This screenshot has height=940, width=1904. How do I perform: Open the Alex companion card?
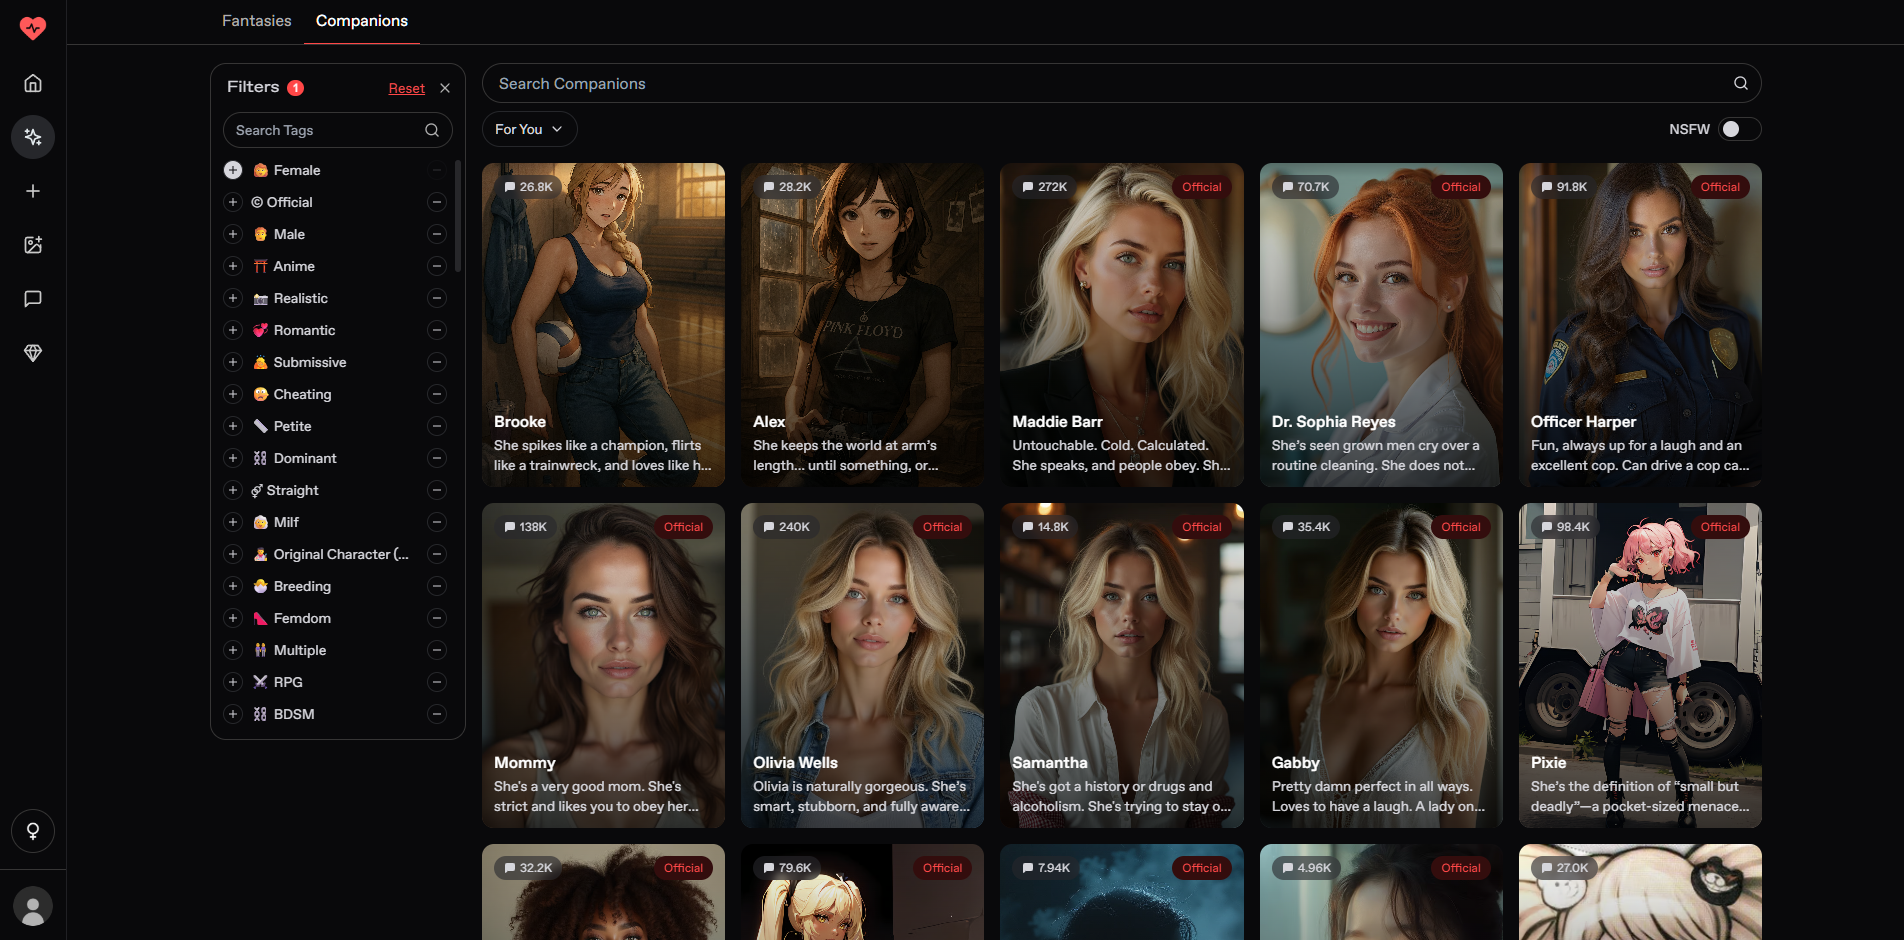(x=862, y=325)
